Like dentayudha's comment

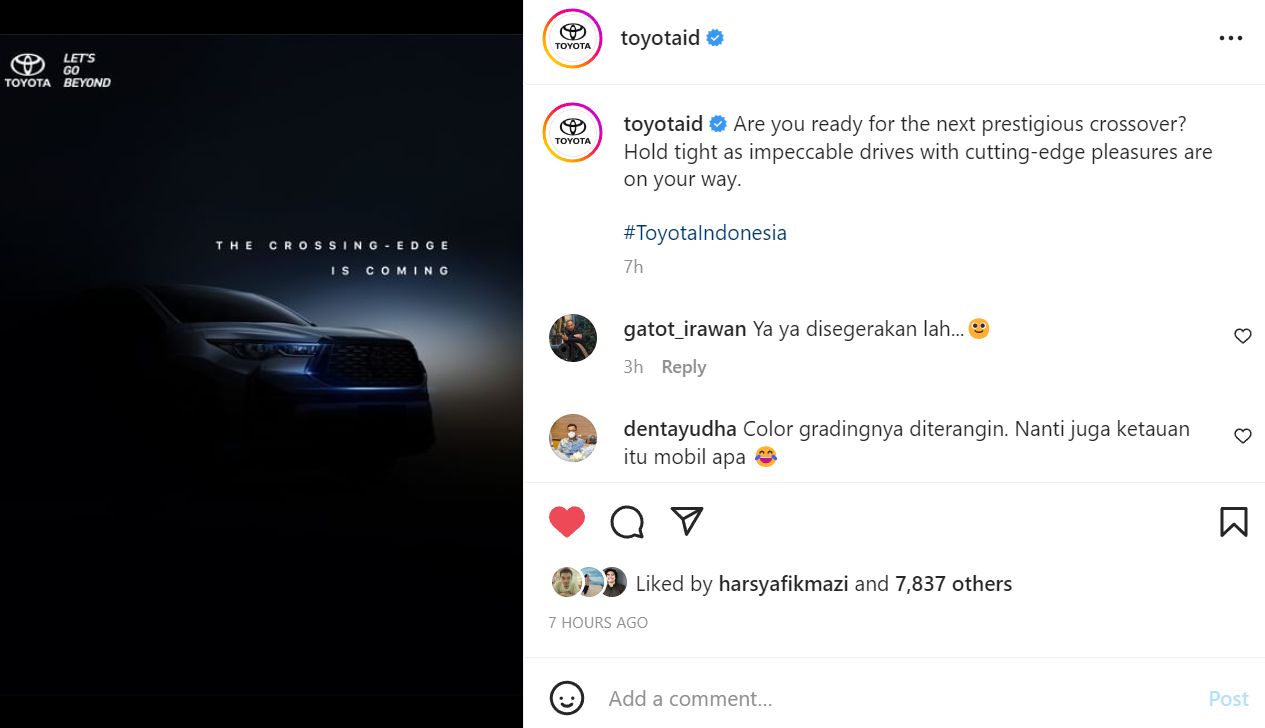point(1243,436)
